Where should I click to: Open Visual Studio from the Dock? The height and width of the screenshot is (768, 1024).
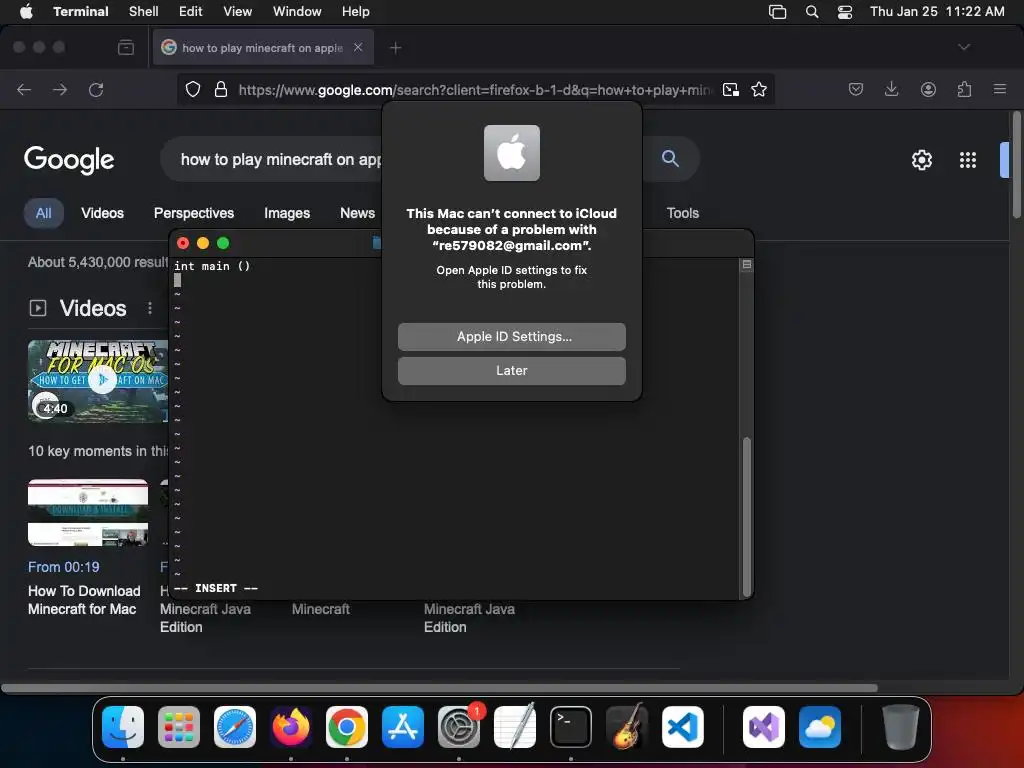764,727
